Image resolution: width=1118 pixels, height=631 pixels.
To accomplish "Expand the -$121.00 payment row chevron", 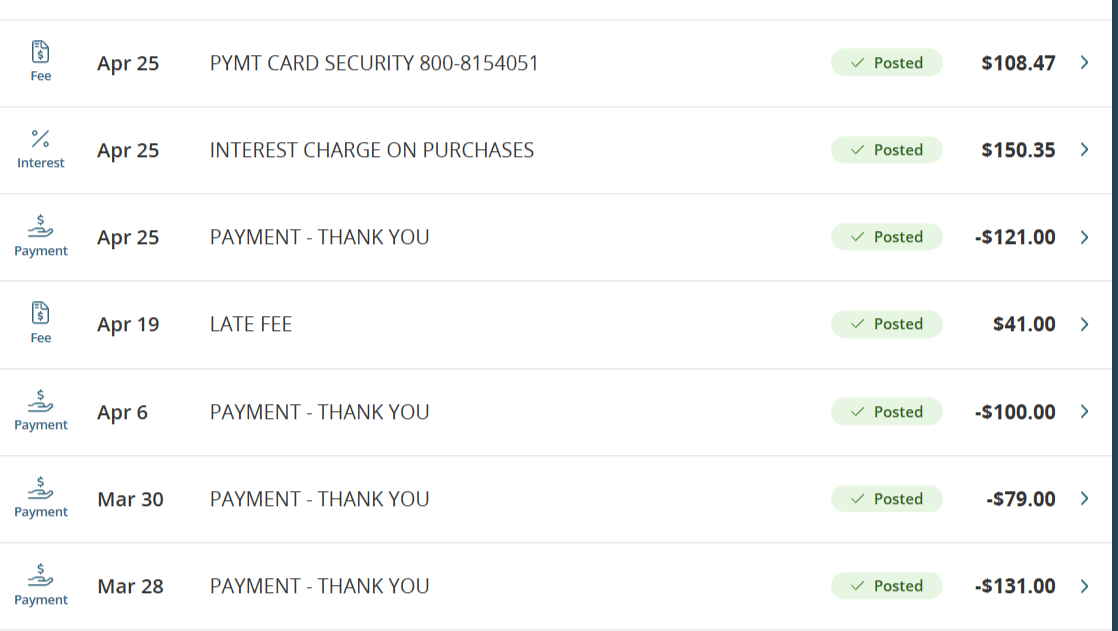I will (1085, 237).
